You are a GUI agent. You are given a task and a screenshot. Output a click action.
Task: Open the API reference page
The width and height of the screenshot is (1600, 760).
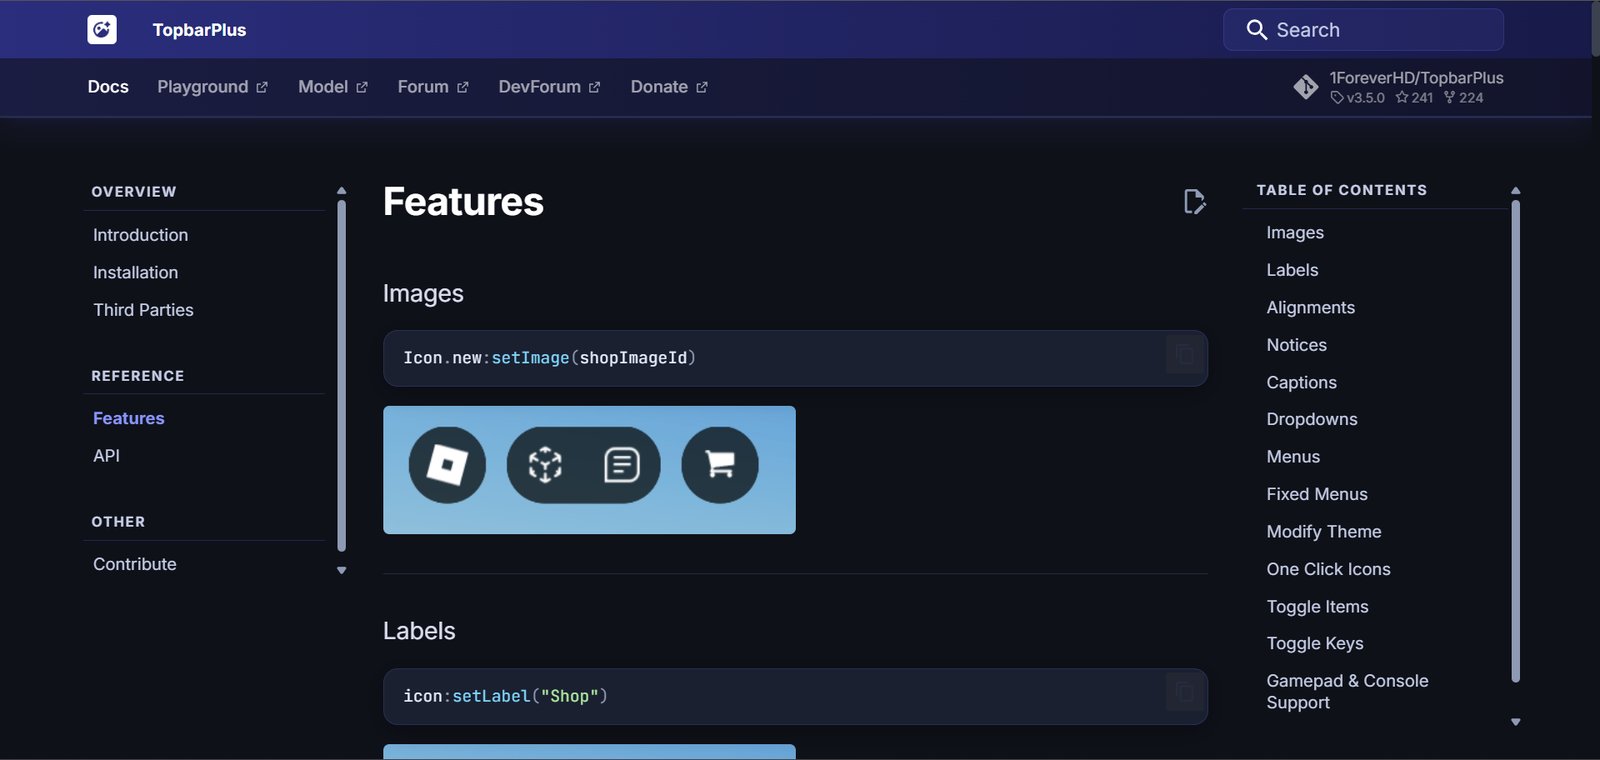click(106, 455)
